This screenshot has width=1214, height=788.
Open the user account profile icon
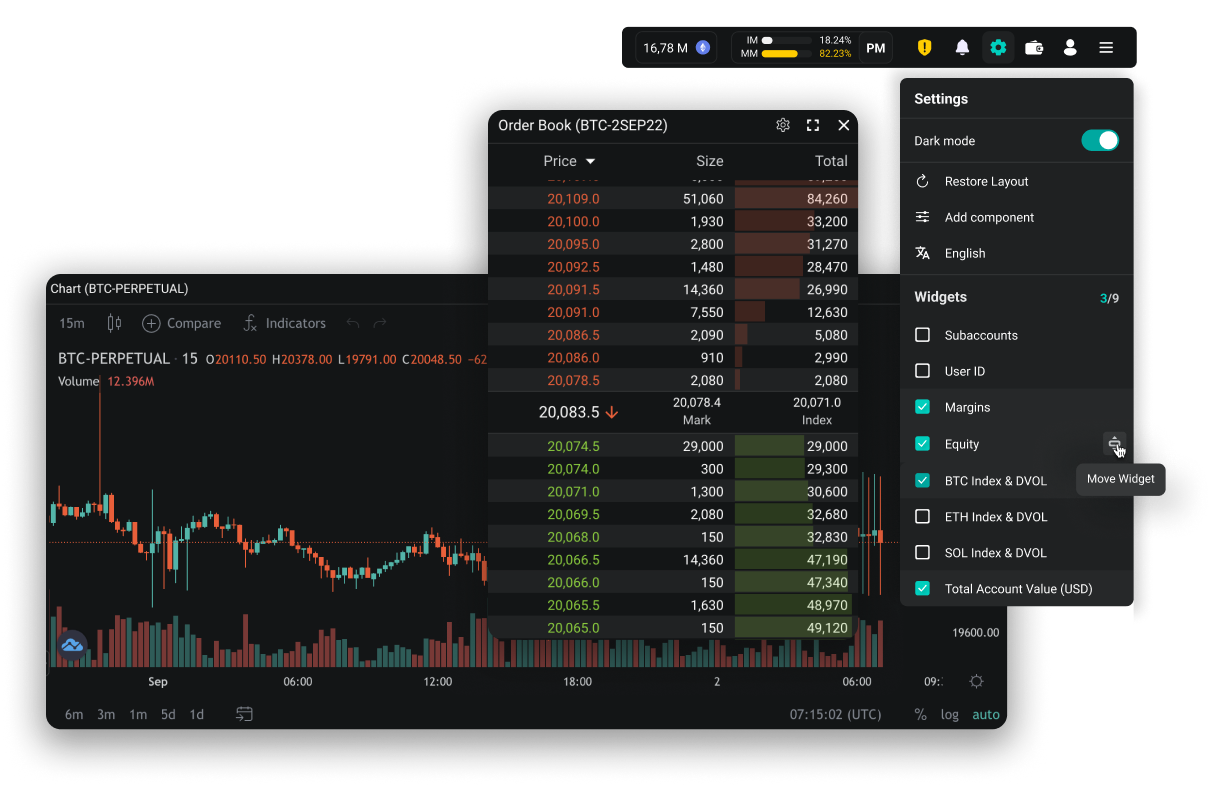pos(1070,47)
